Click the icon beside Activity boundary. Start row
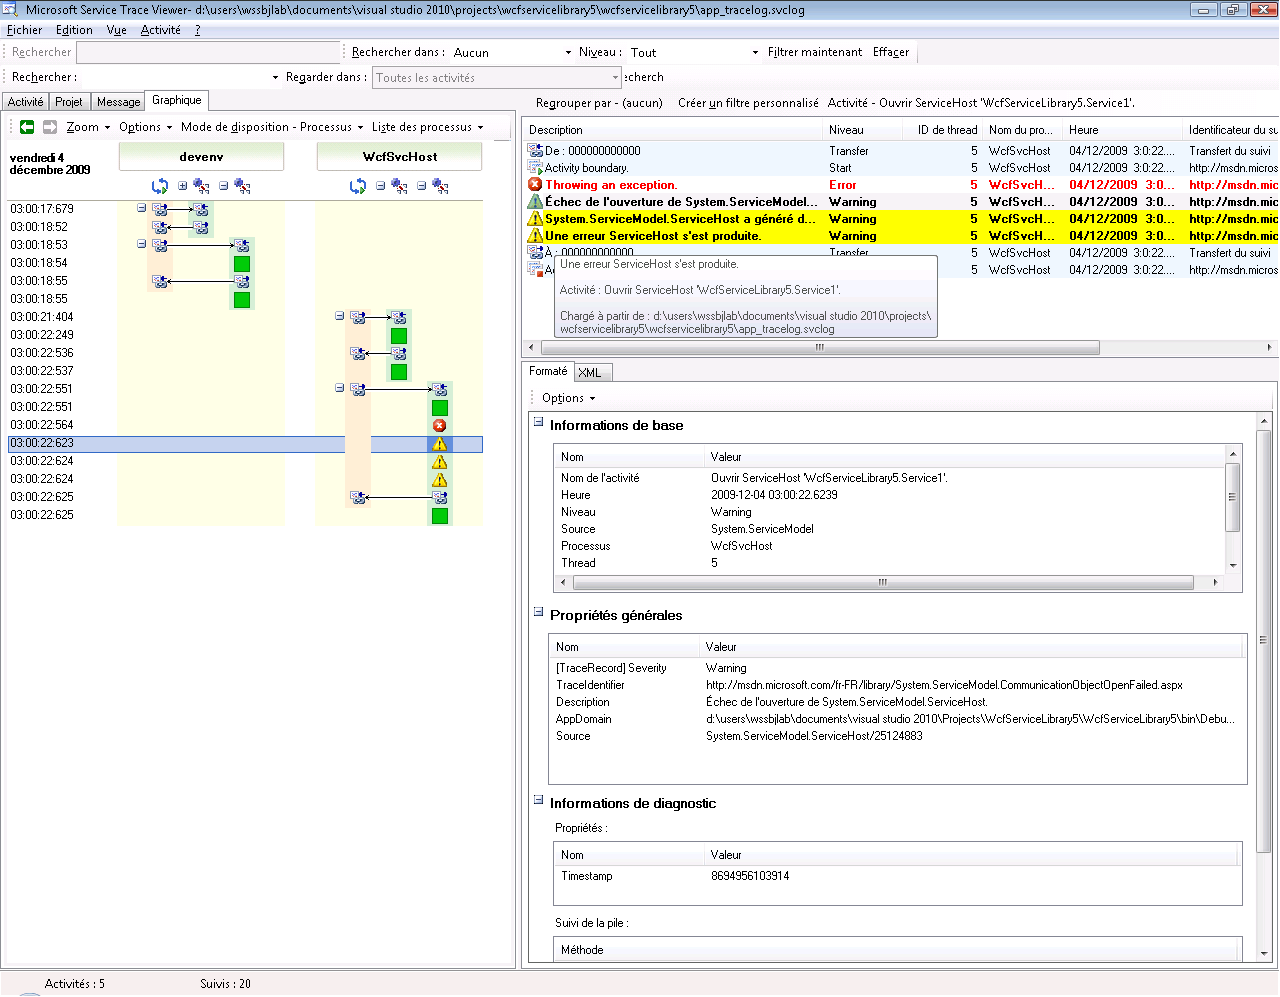 (x=535, y=168)
